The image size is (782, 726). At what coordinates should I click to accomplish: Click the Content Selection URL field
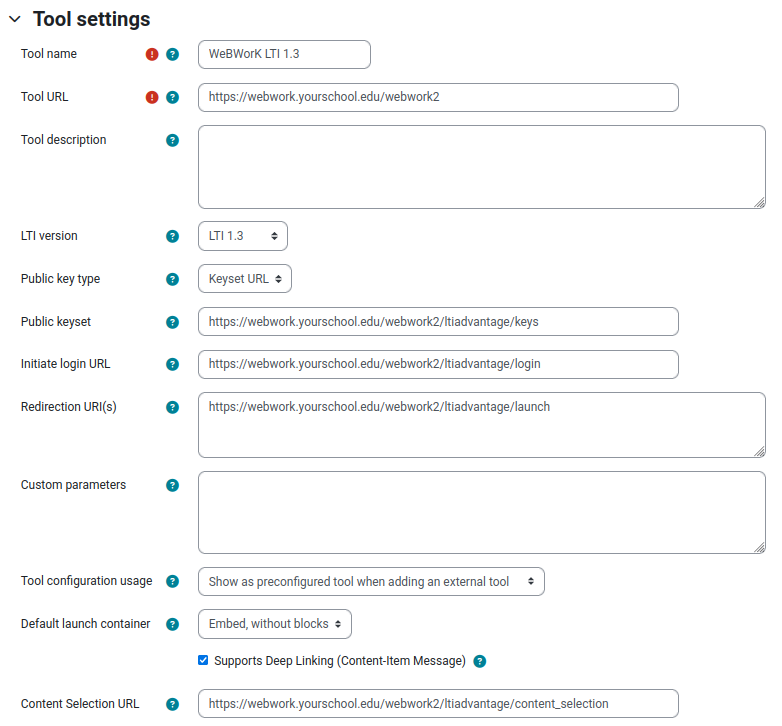[x=438, y=704]
